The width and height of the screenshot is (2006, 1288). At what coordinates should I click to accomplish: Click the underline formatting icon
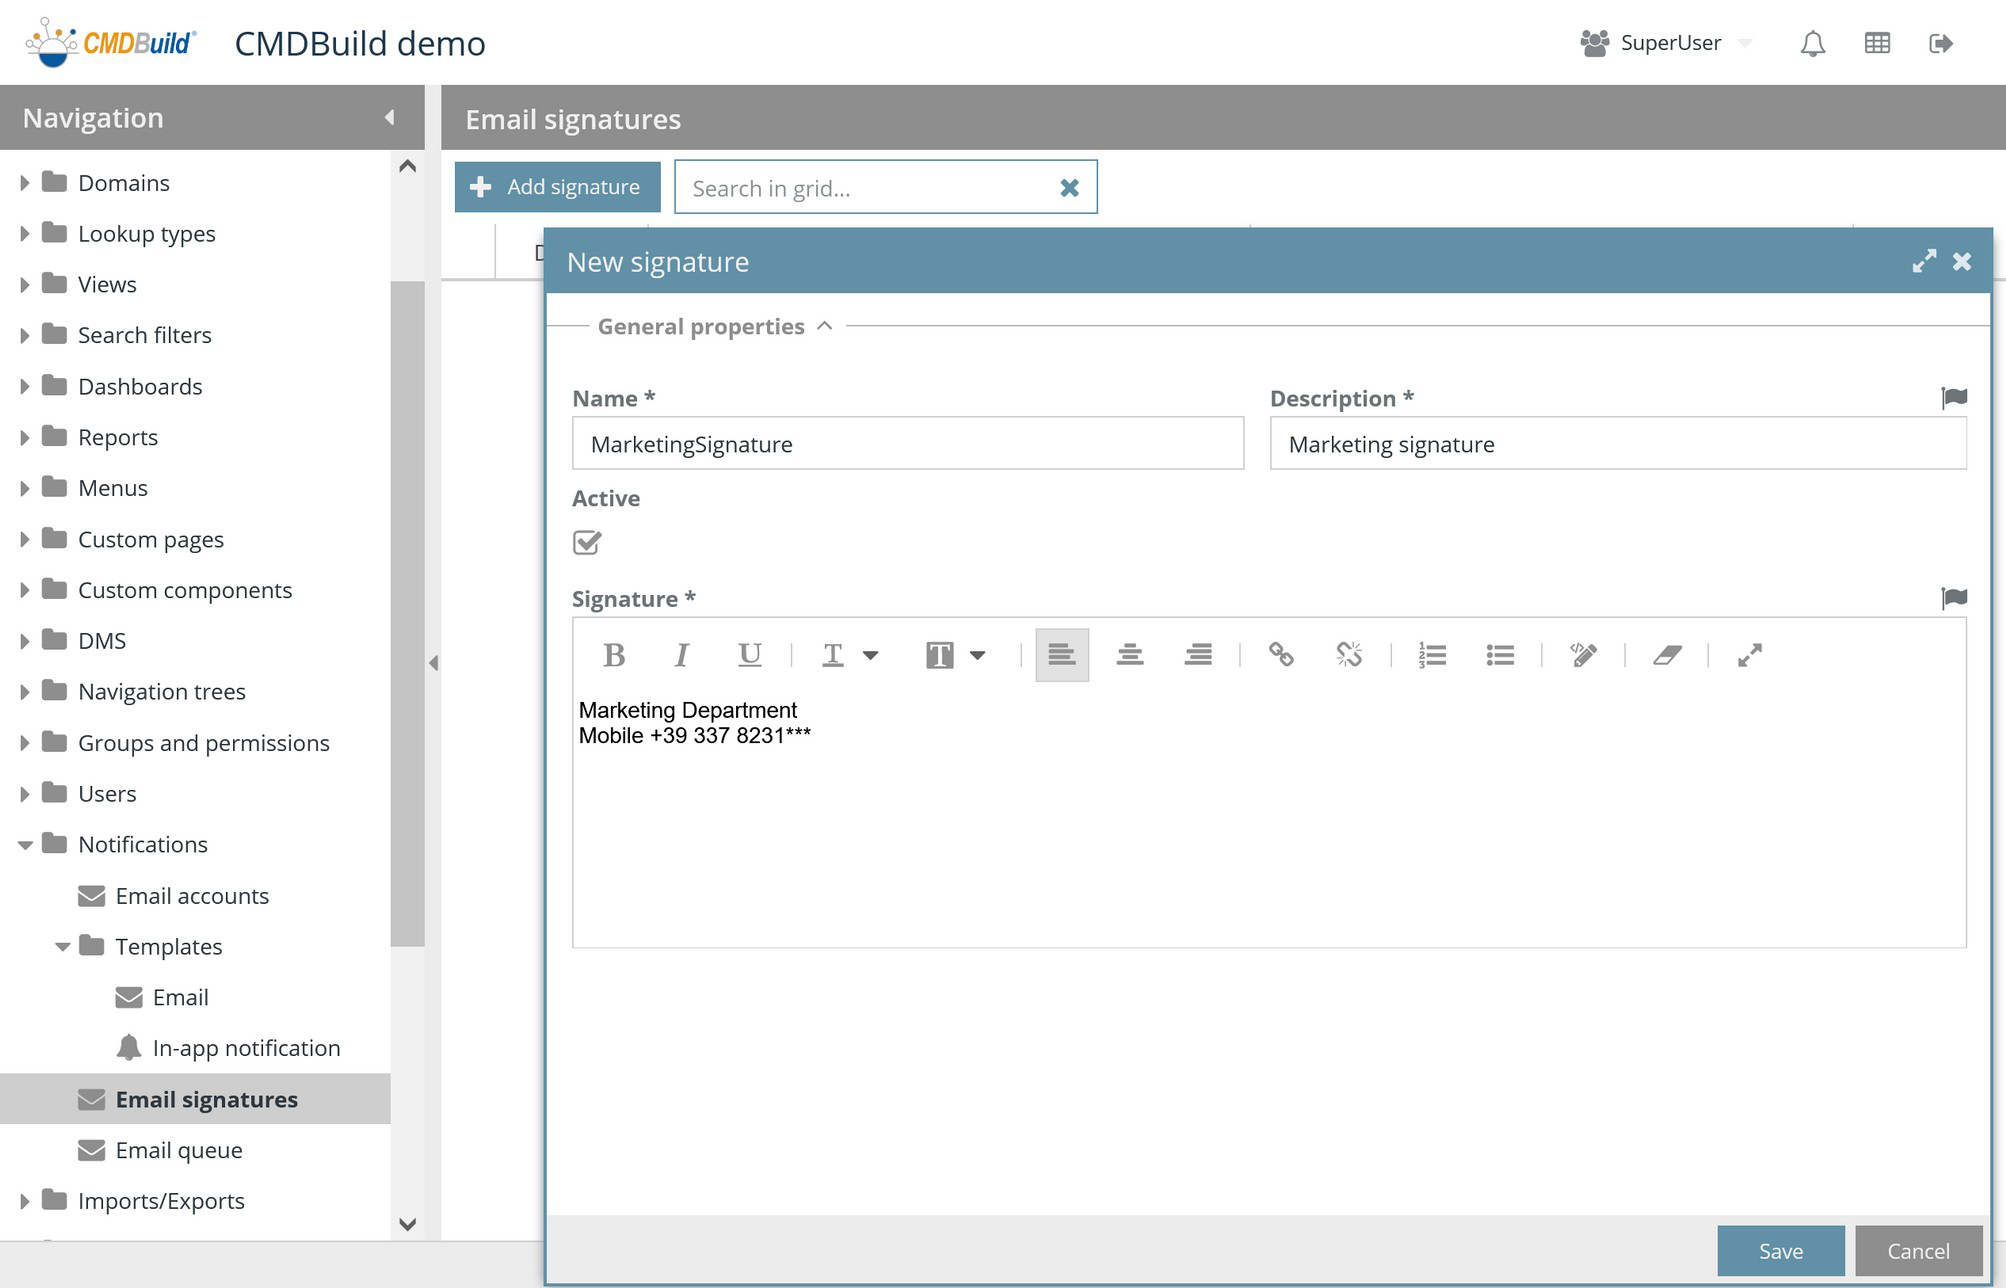(x=749, y=655)
